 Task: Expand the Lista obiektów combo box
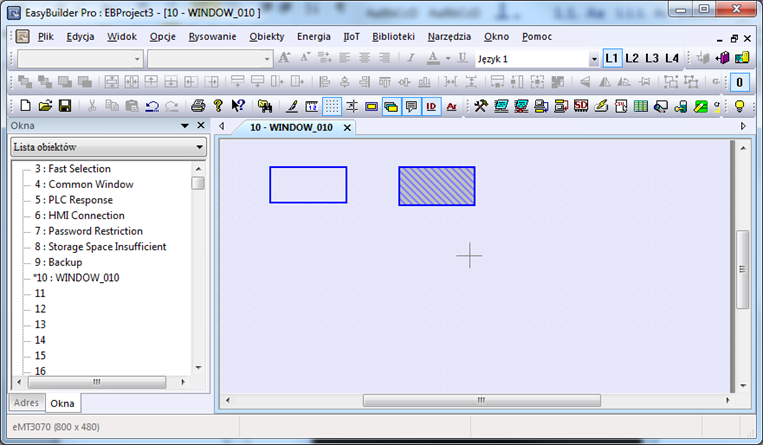coord(199,147)
